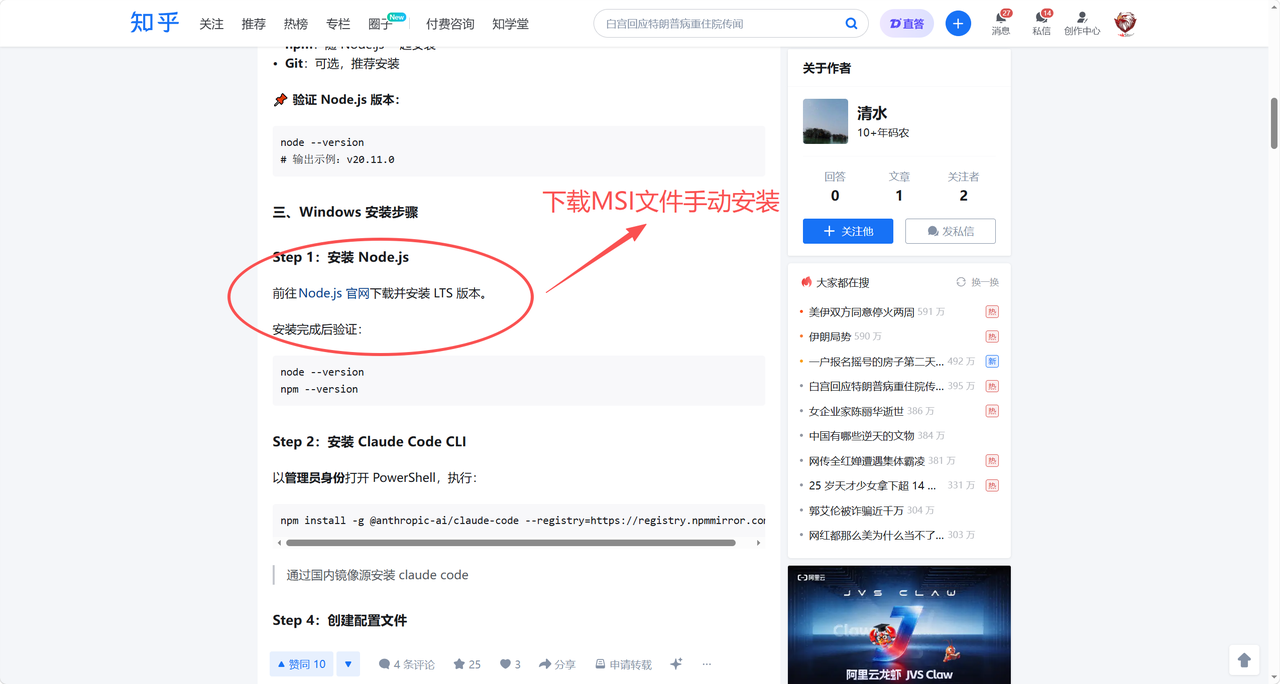Screen dimensions: 1280x684
Task: Click the 关注者 count 2
Action: coord(963,196)
